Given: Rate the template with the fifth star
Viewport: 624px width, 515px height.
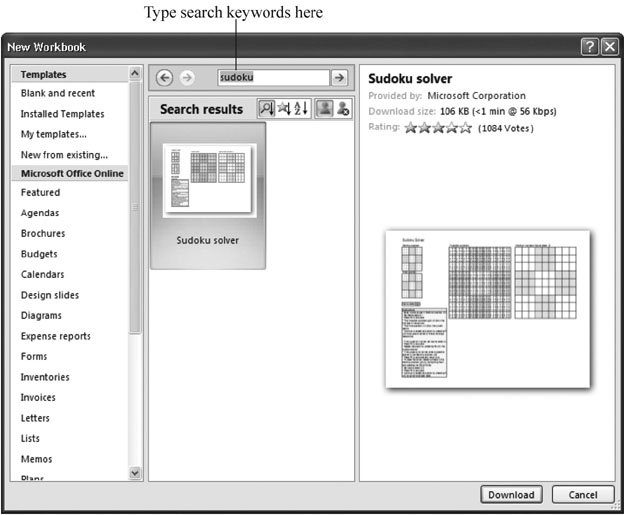Looking at the screenshot, I should coord(466,128).
